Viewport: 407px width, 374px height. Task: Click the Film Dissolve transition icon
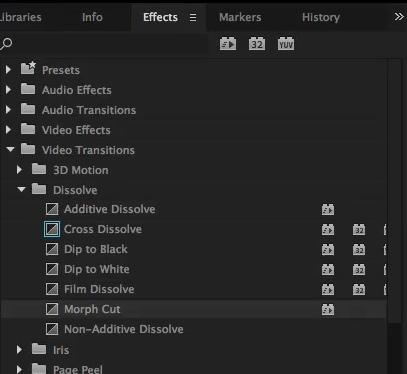tap(52, 289)
